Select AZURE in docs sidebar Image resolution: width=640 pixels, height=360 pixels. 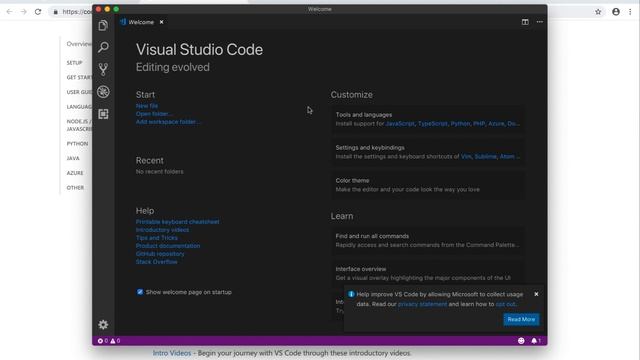(x=75, y=173)
